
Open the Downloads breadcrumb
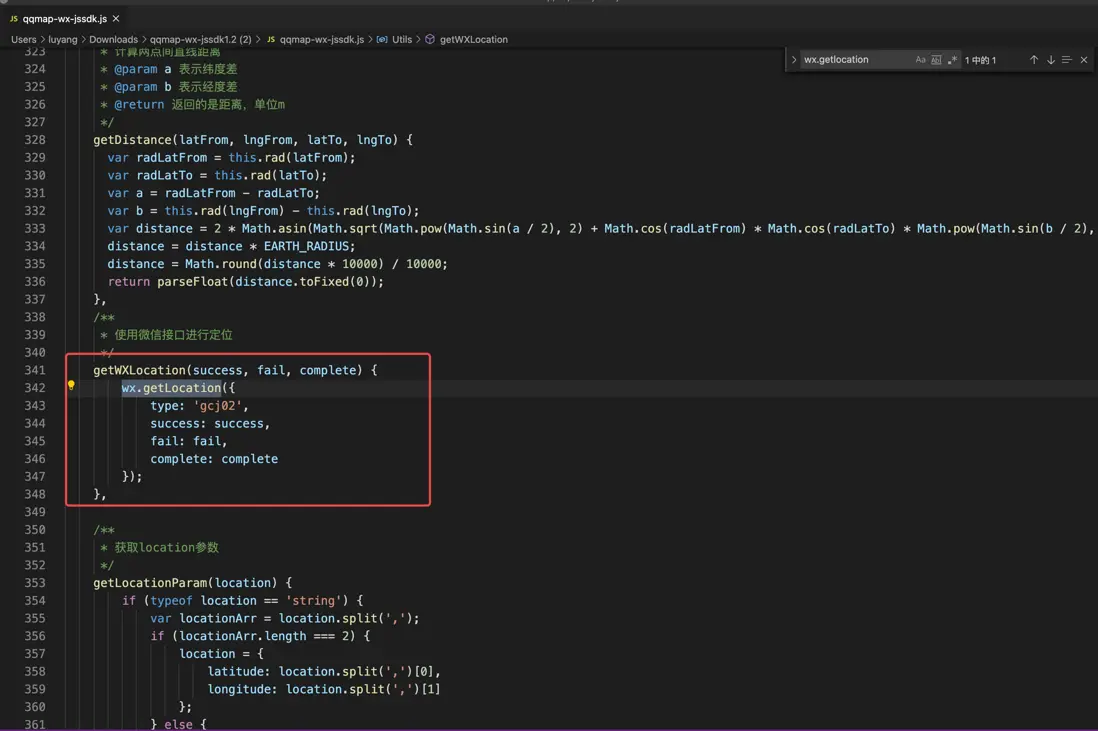coord(113,39)
